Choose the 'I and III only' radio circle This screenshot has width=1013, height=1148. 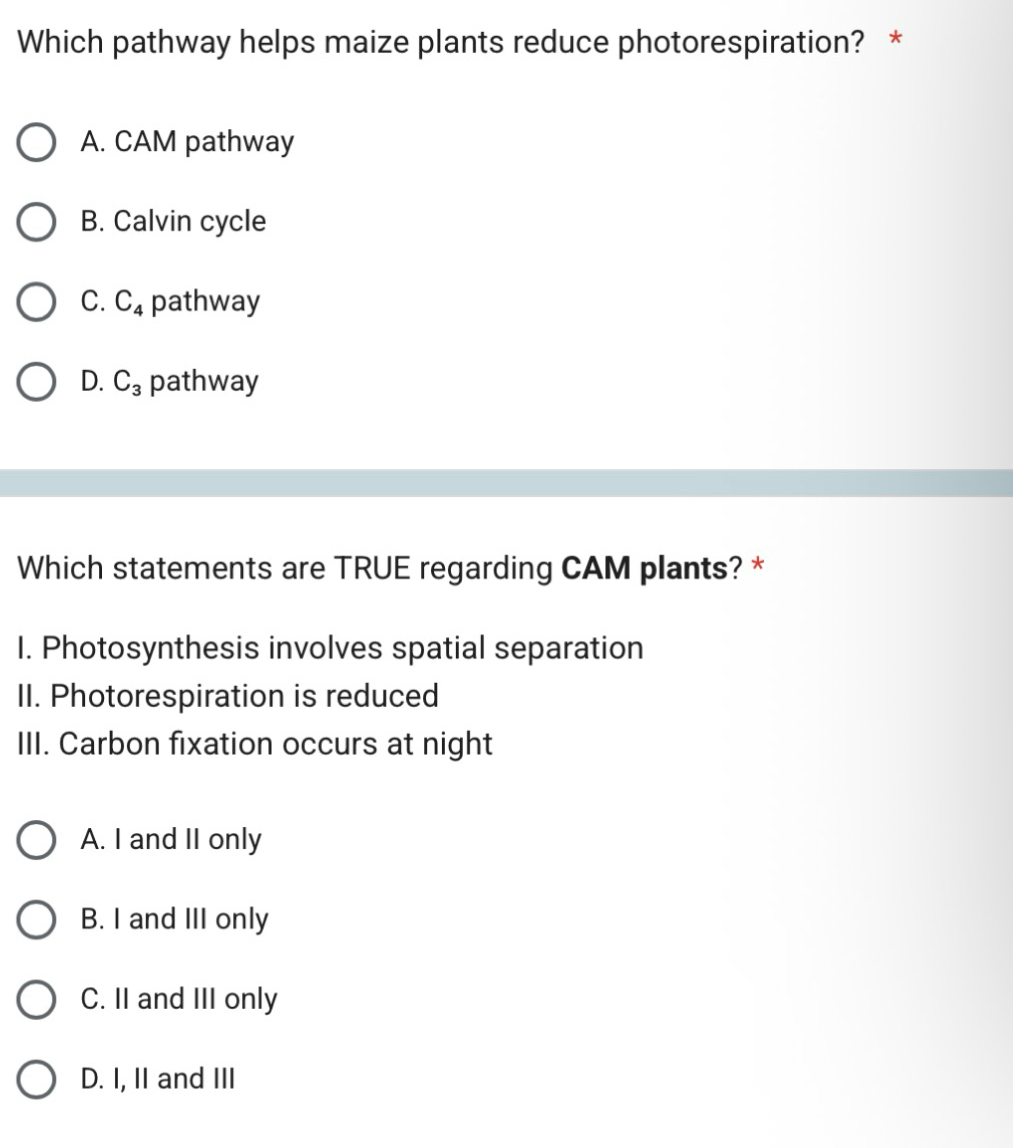coord(37,921)
